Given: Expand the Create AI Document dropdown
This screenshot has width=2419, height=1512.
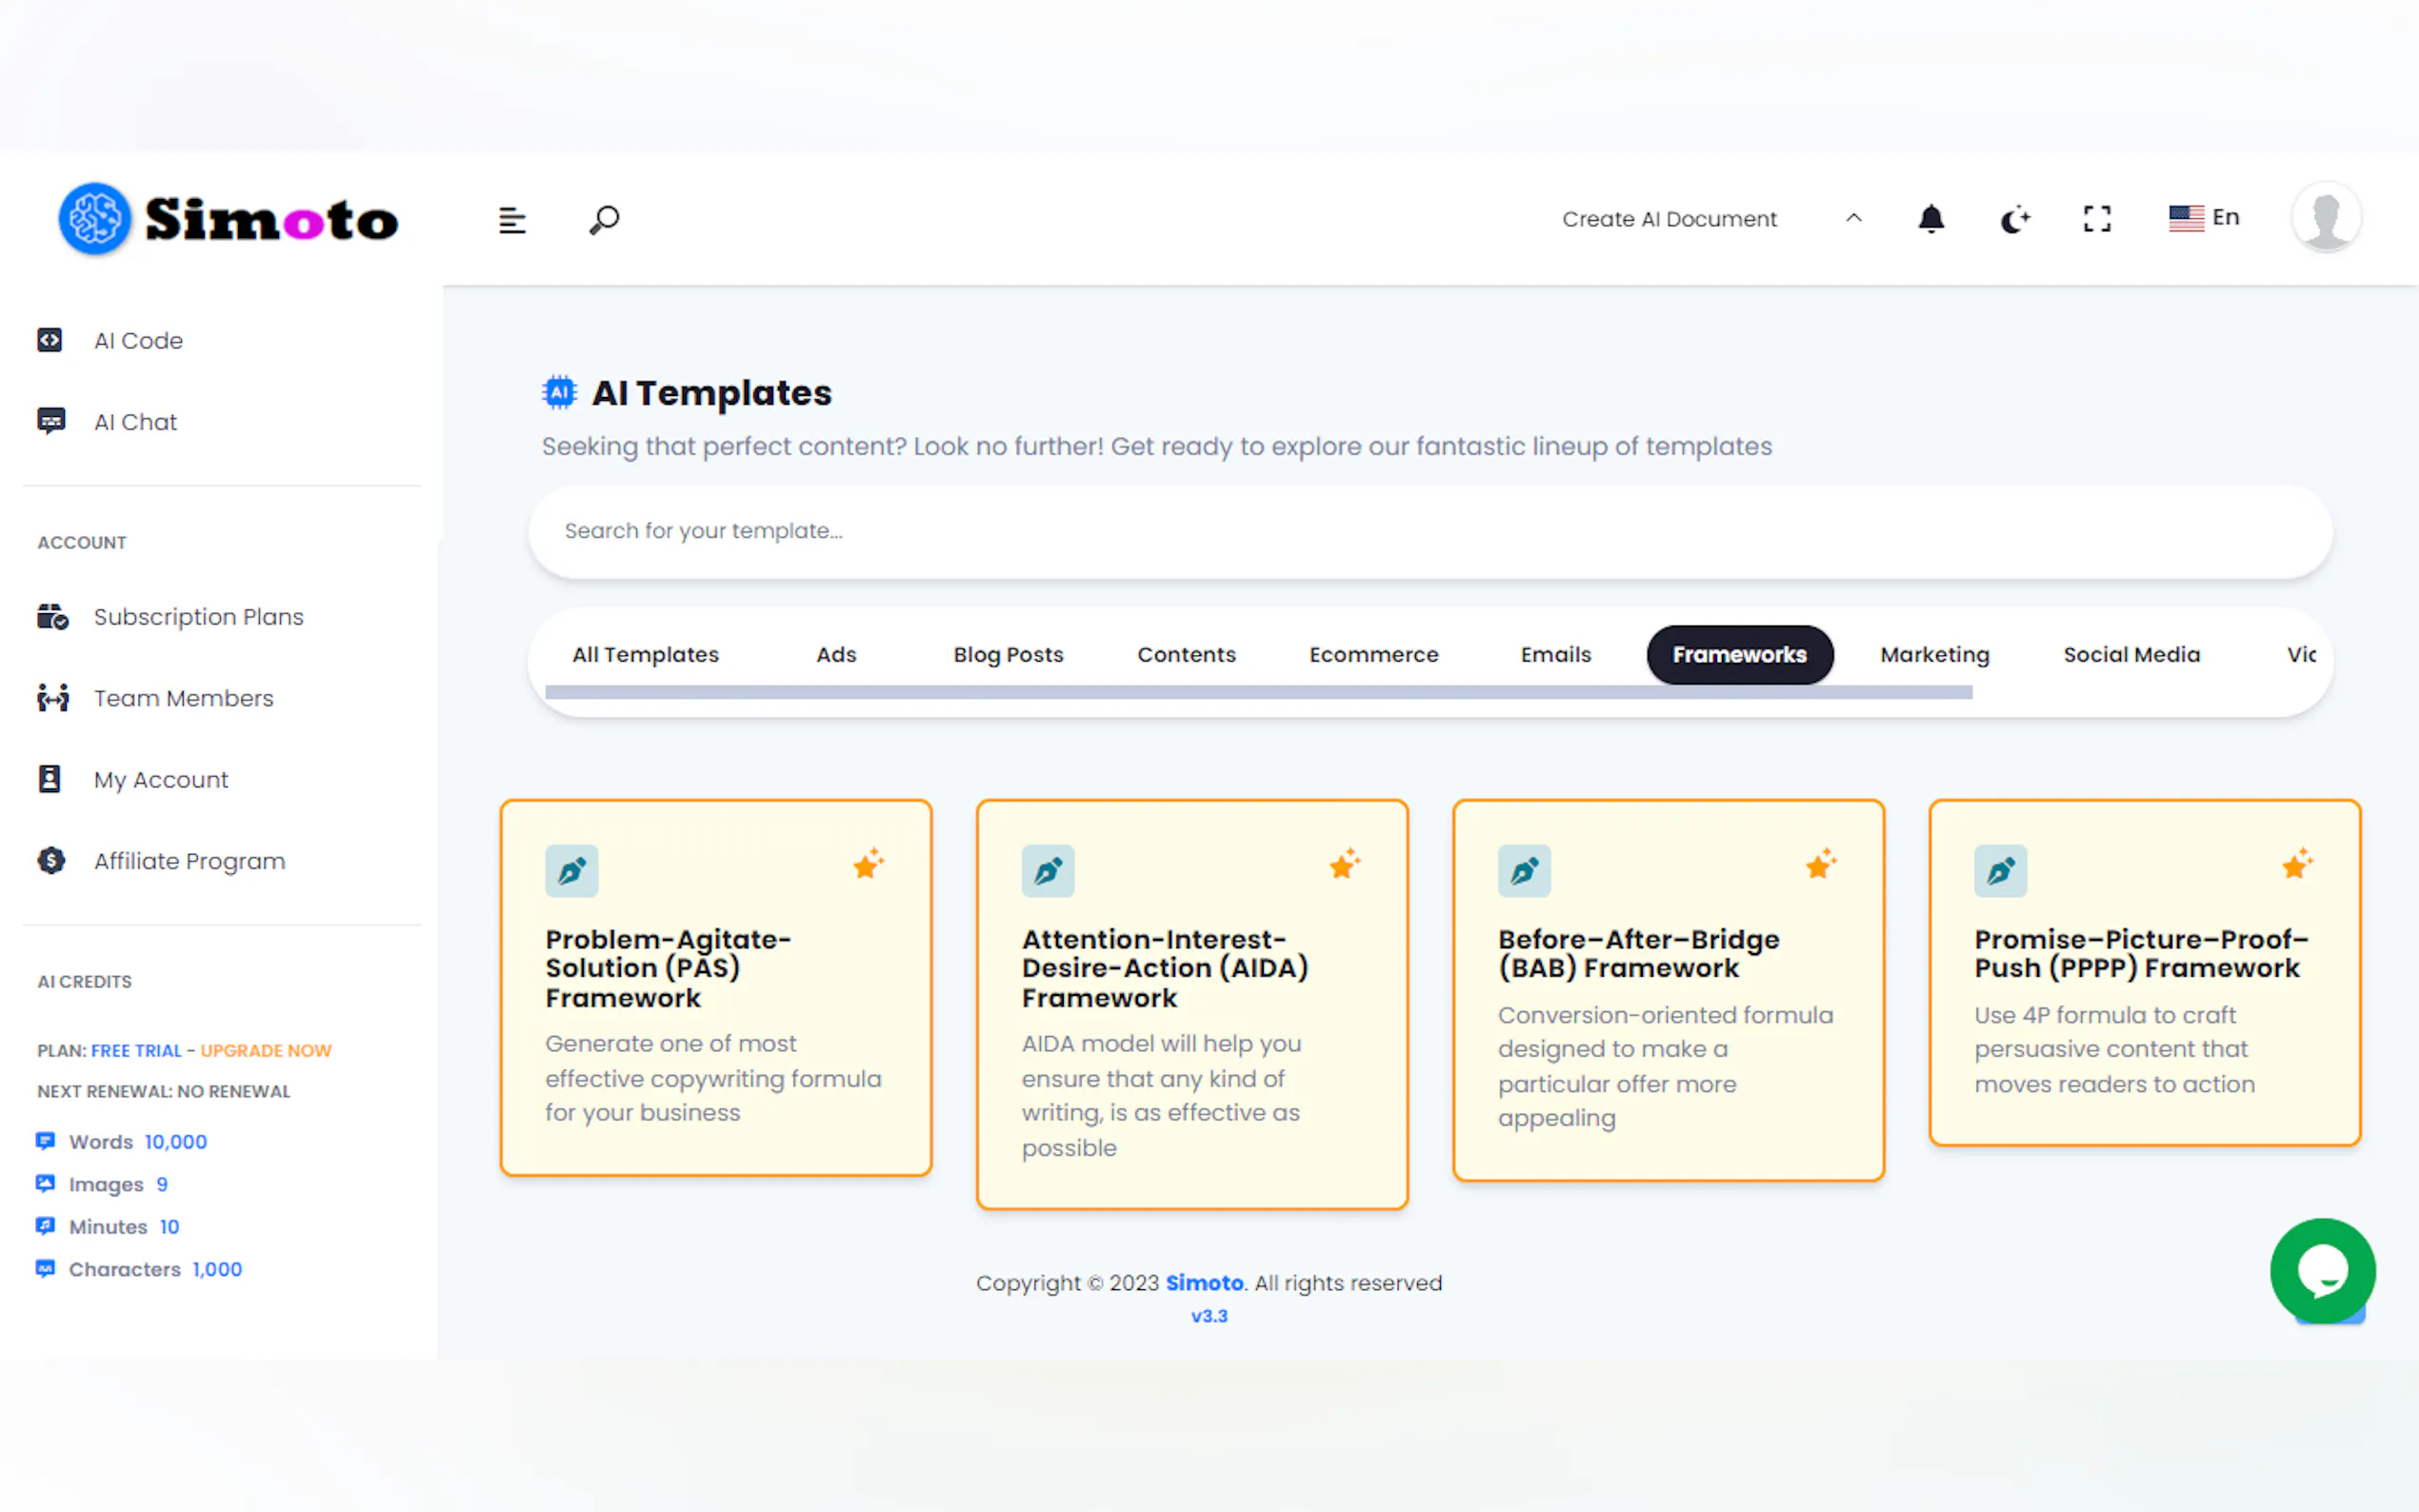Looking at the screenshot, I should tap(1668, 219).
